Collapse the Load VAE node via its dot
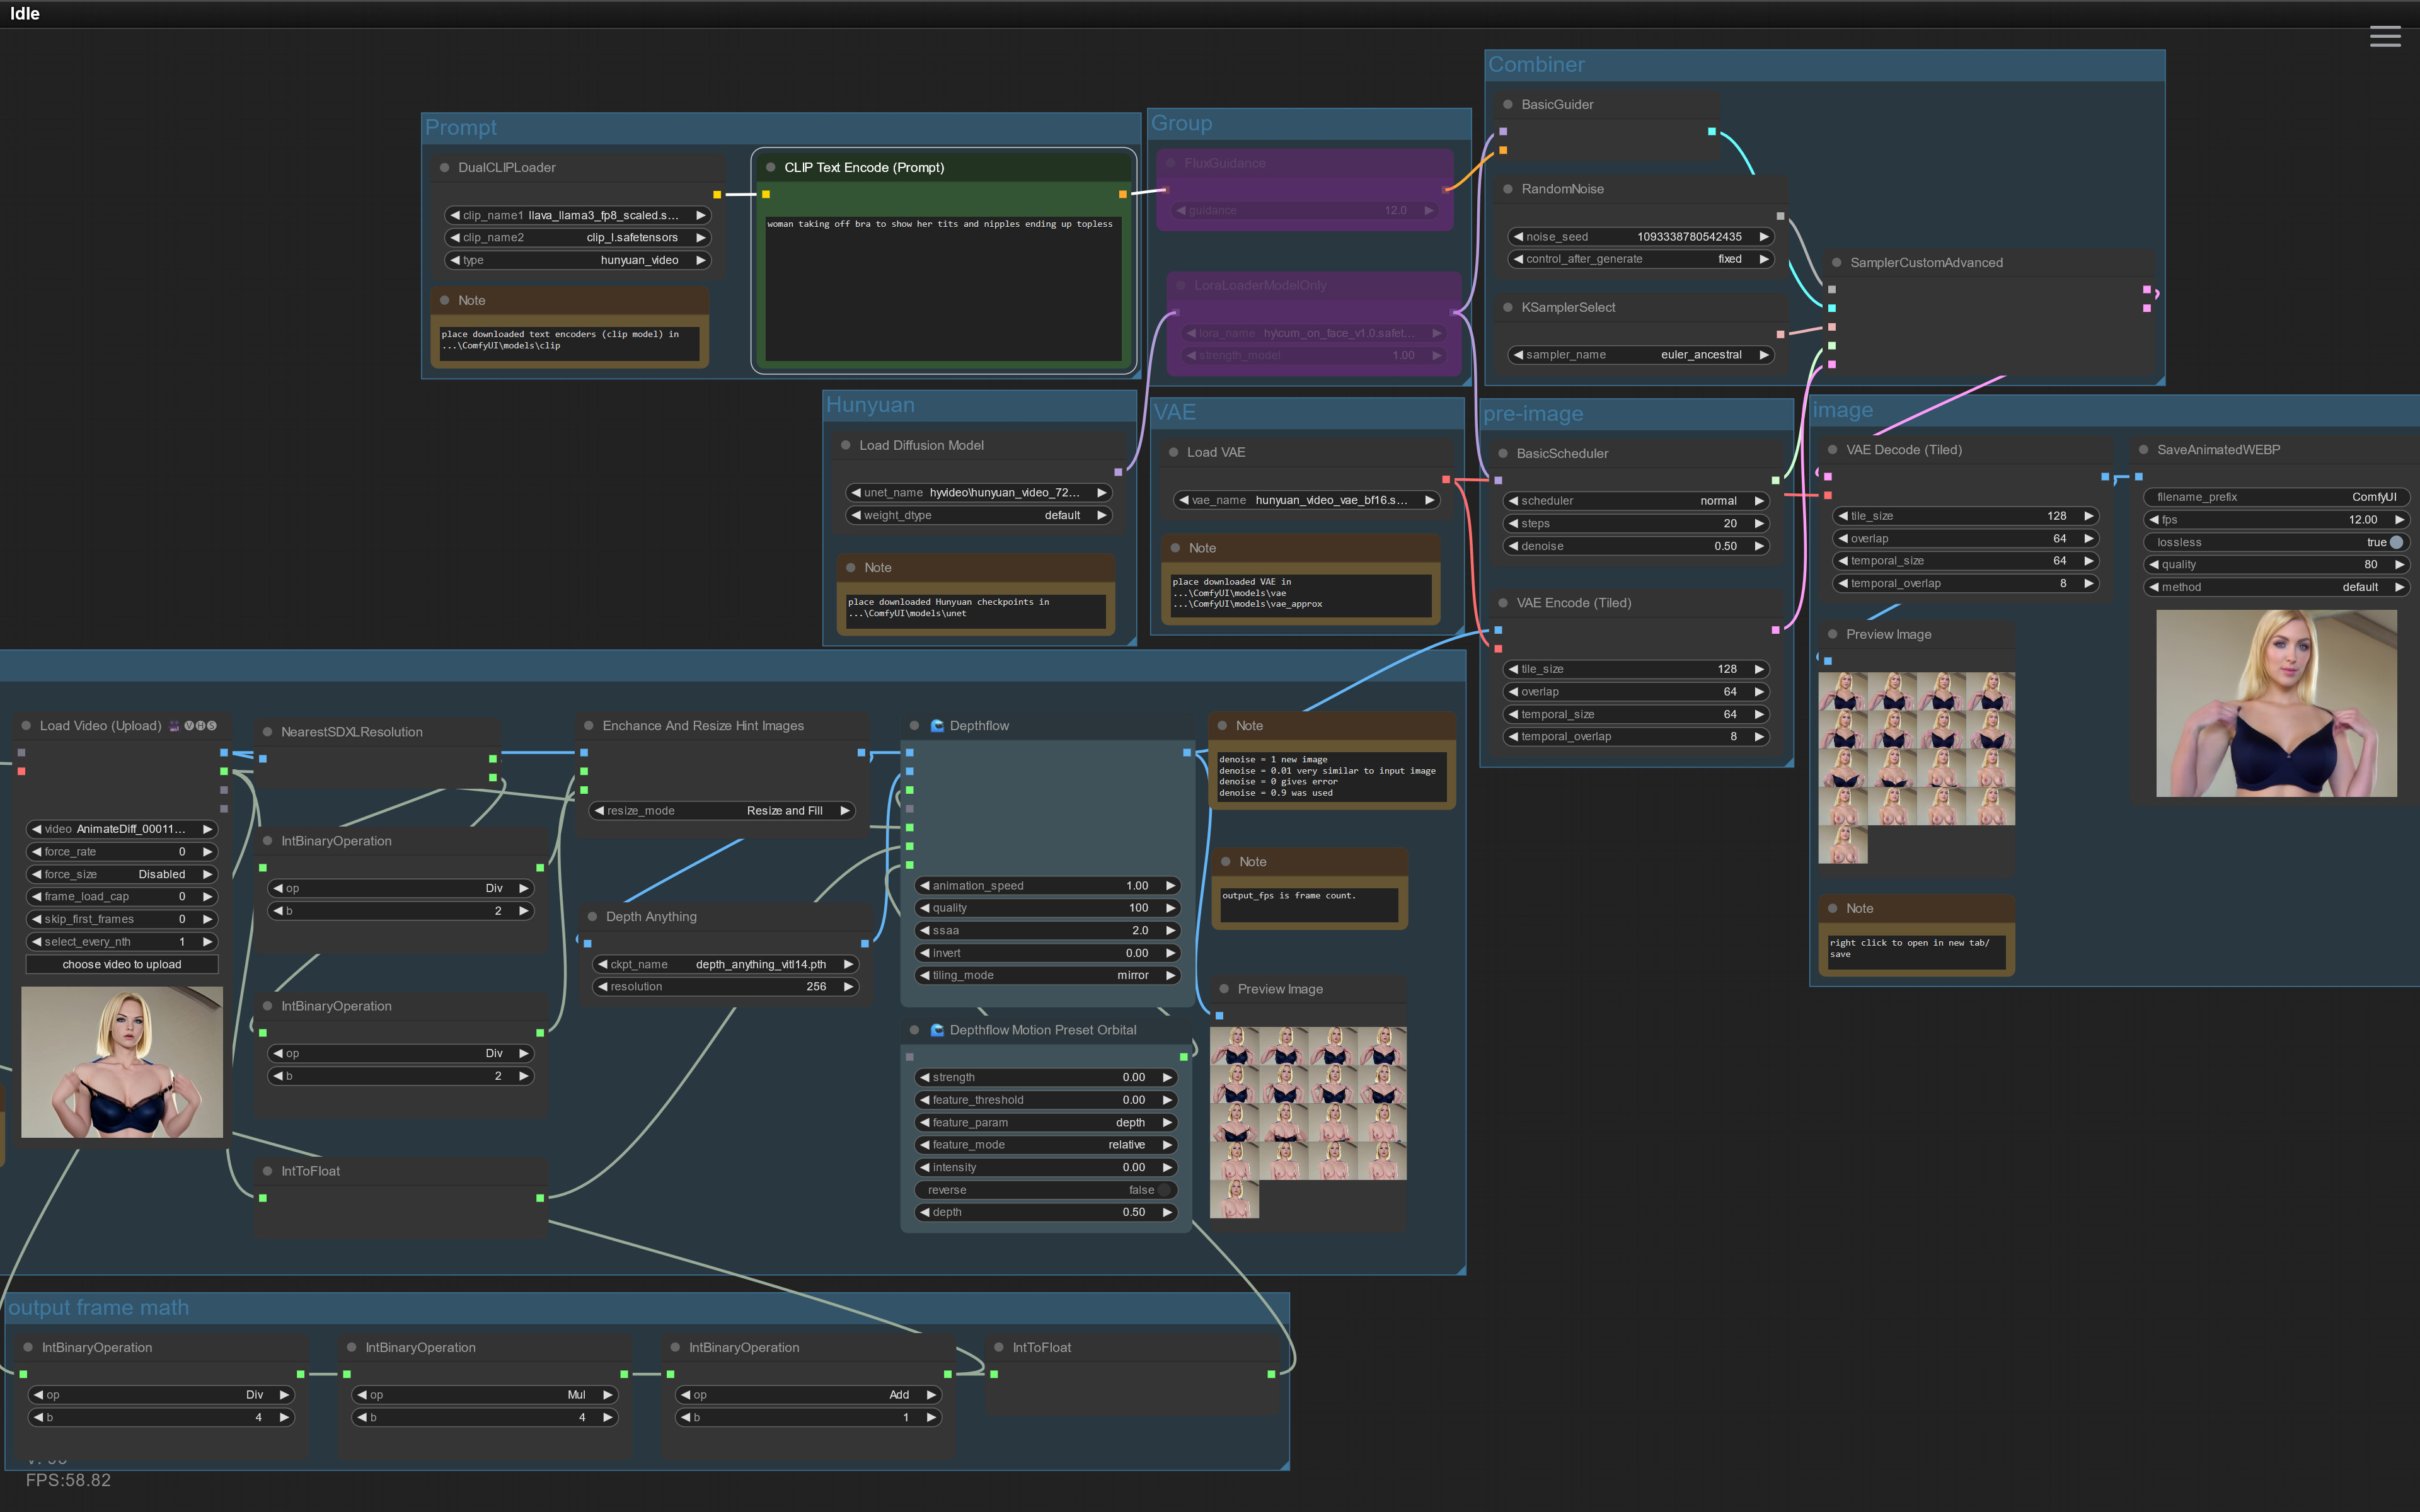 (x=1173, y=453)
